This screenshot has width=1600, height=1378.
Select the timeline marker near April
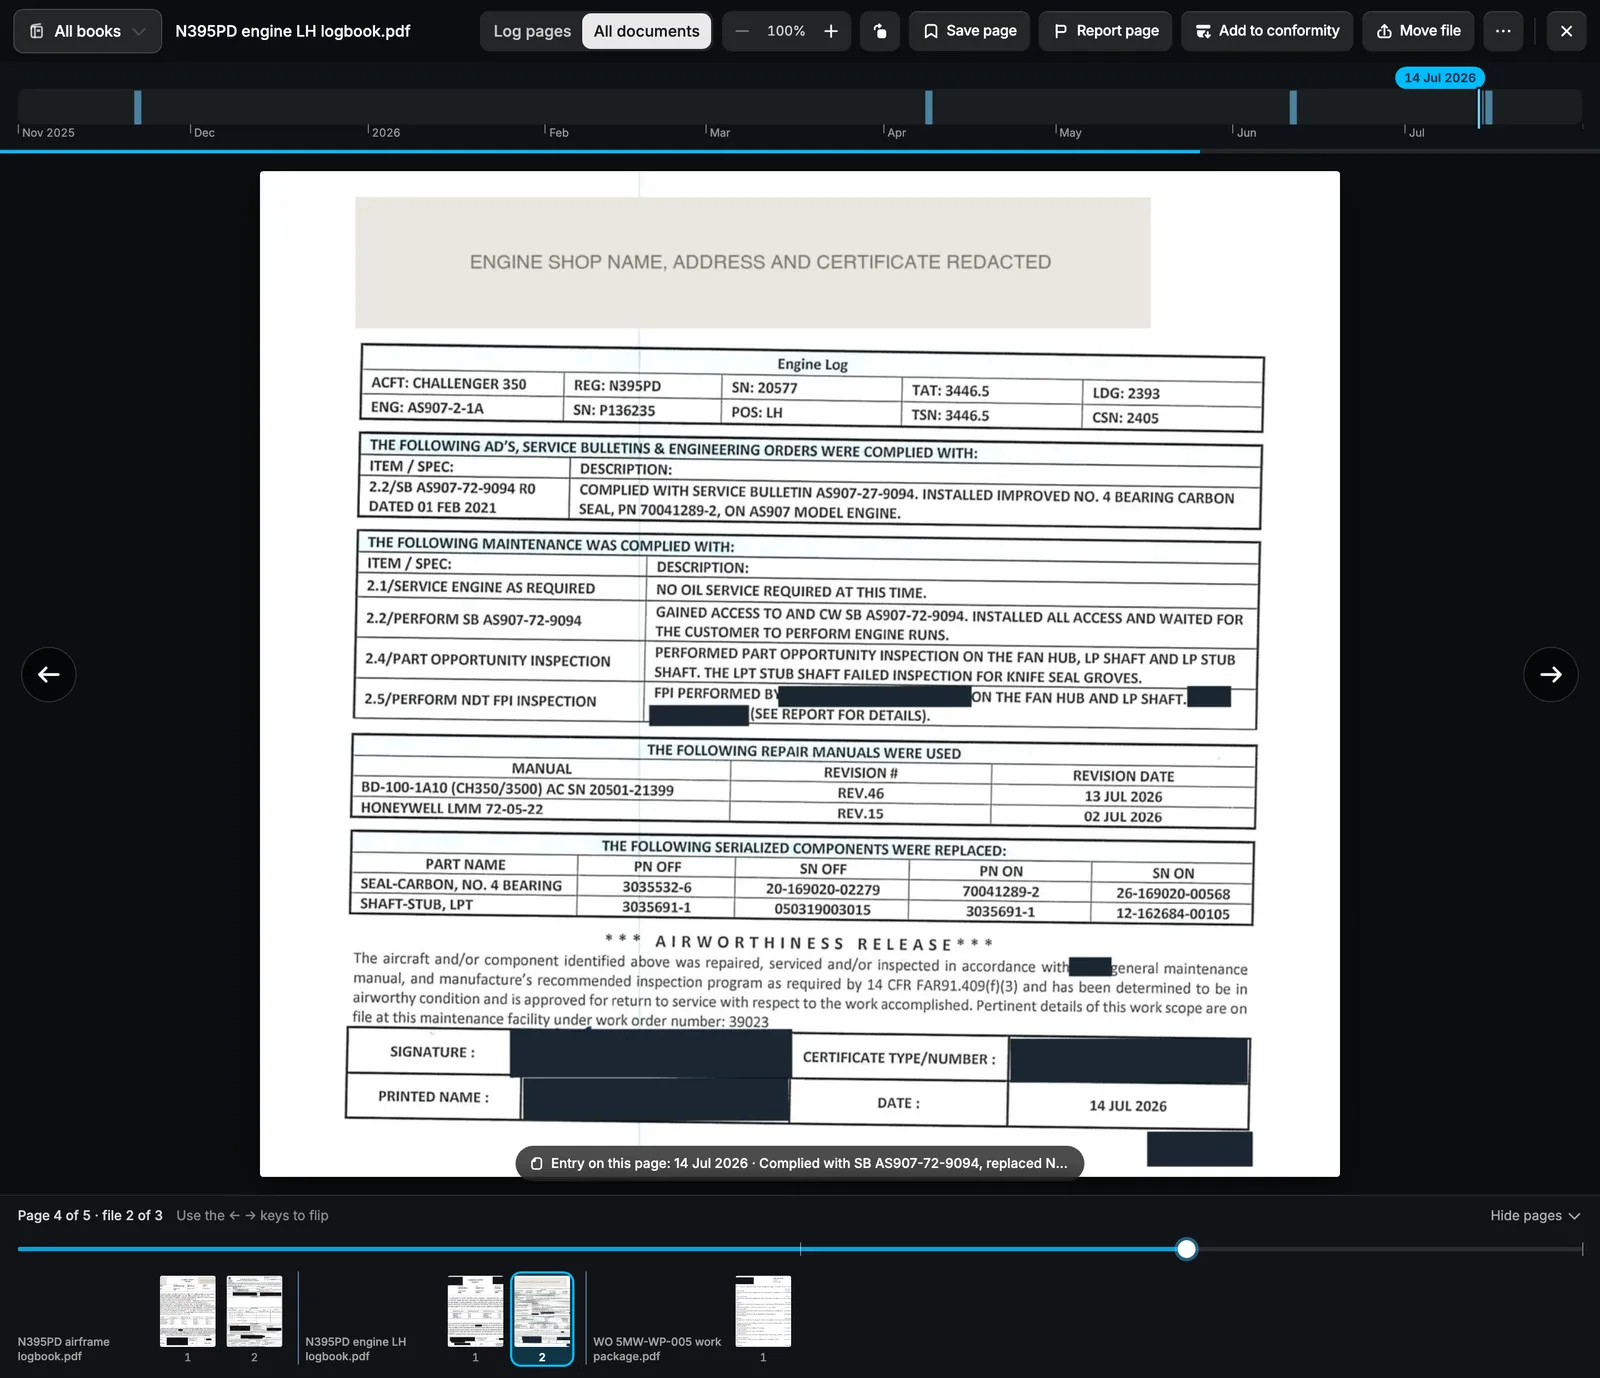click(x=929, y=107)
